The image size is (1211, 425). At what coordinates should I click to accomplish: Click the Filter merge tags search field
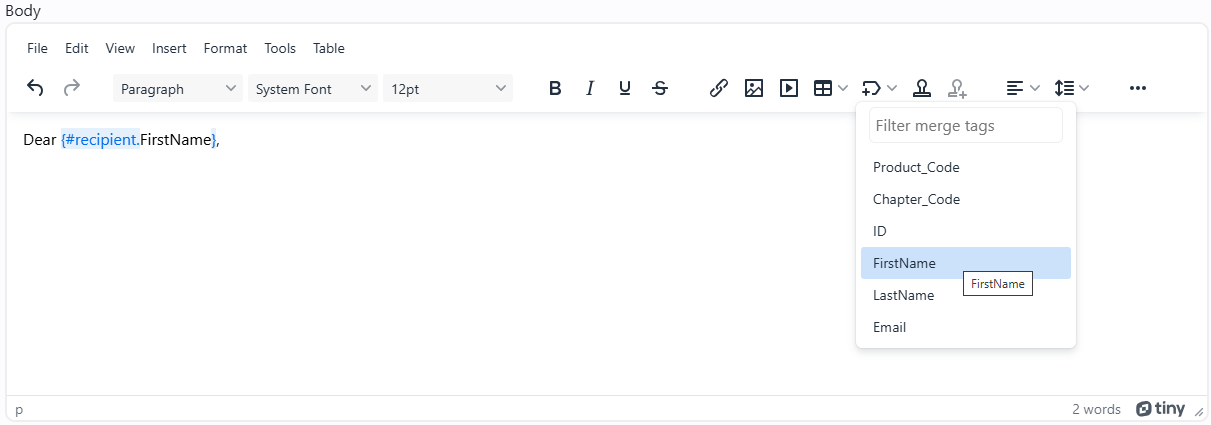pos(966,126)
